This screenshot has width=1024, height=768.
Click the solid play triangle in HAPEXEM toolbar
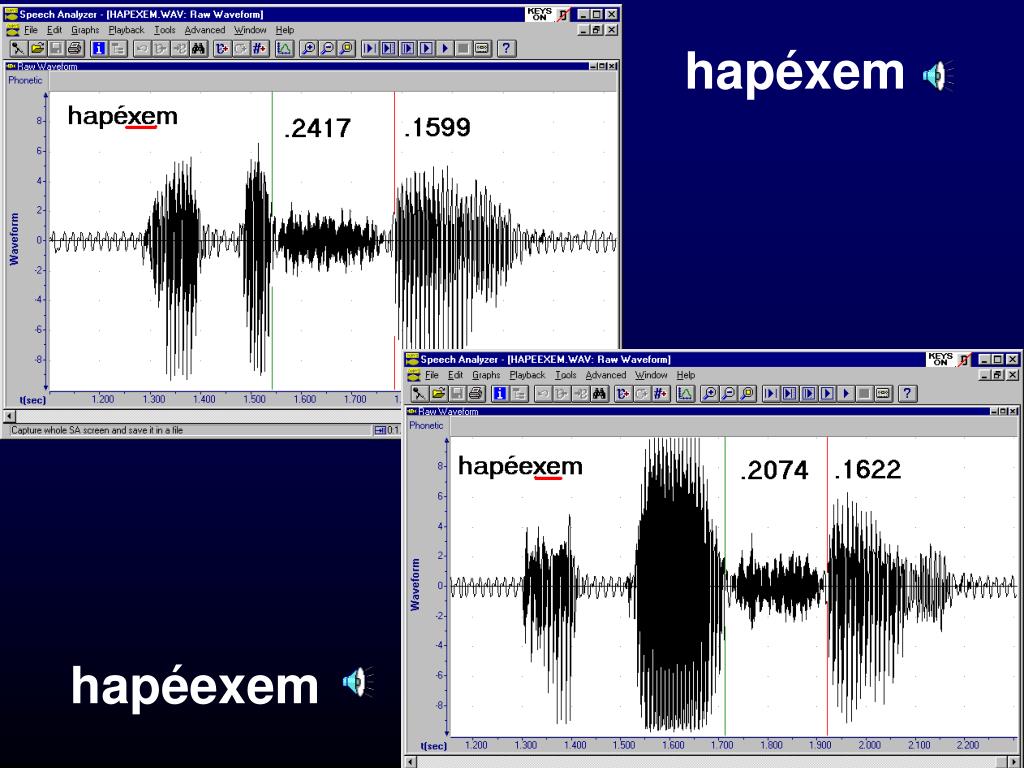point(445,48)
